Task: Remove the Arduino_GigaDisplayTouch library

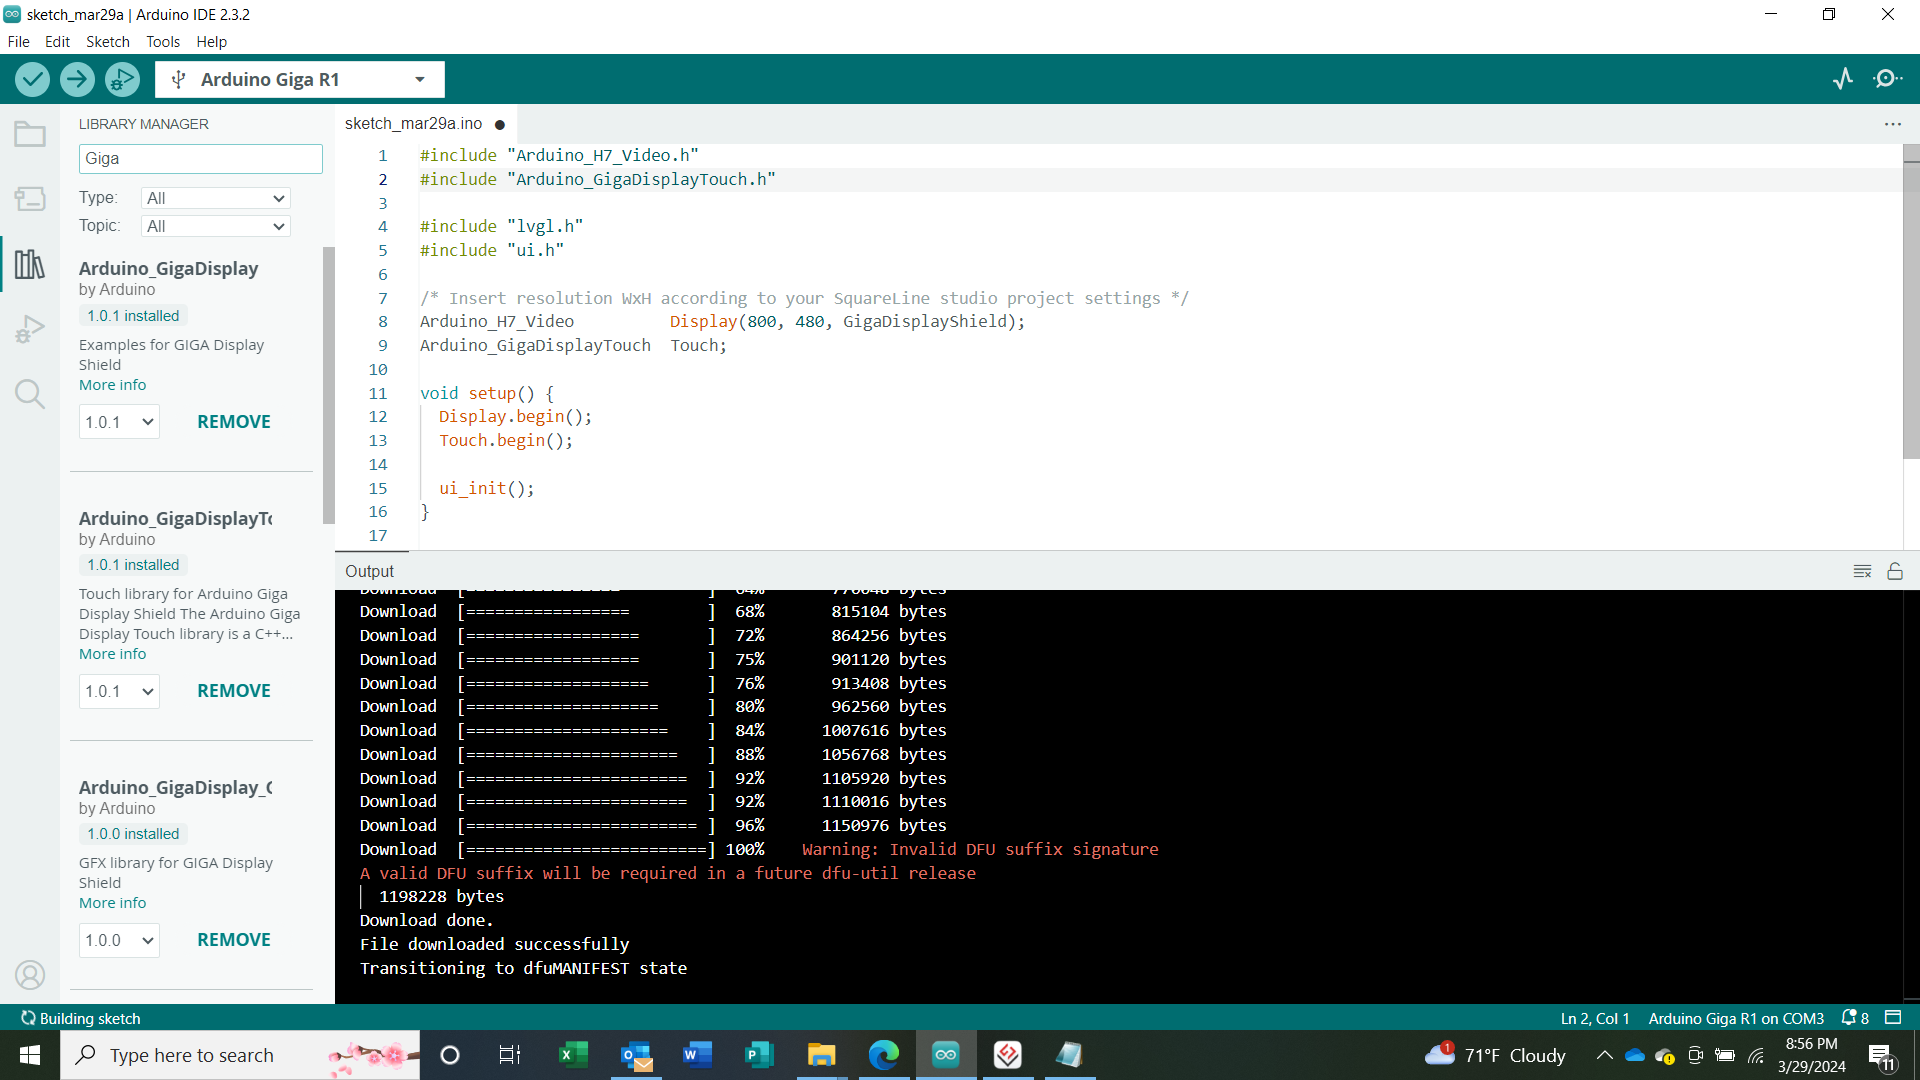Action: [234, 691]
